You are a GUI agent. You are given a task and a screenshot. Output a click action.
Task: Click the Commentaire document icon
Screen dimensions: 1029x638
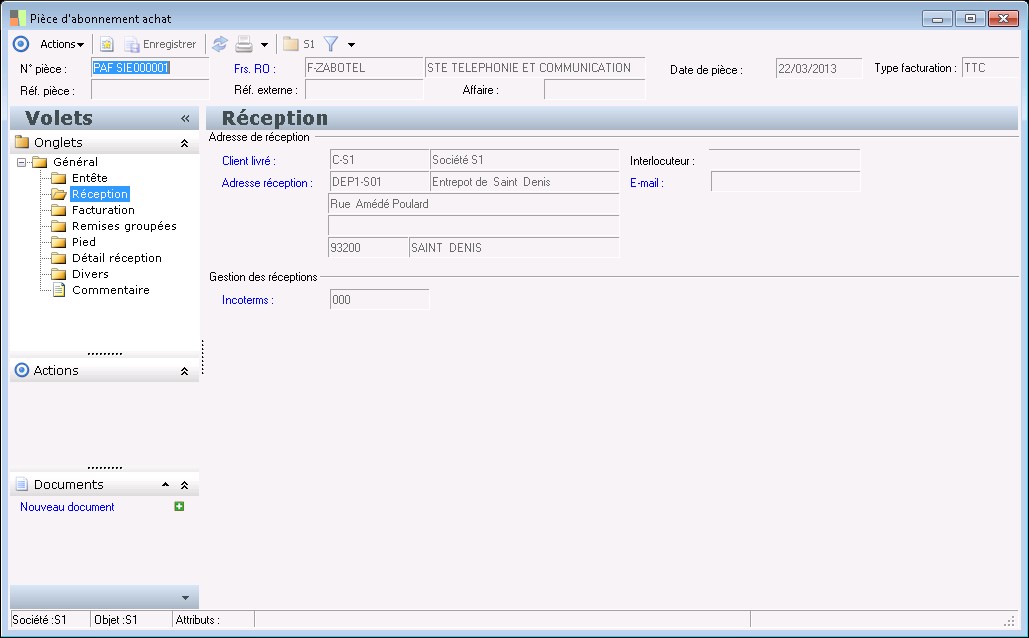pos(59,290)
